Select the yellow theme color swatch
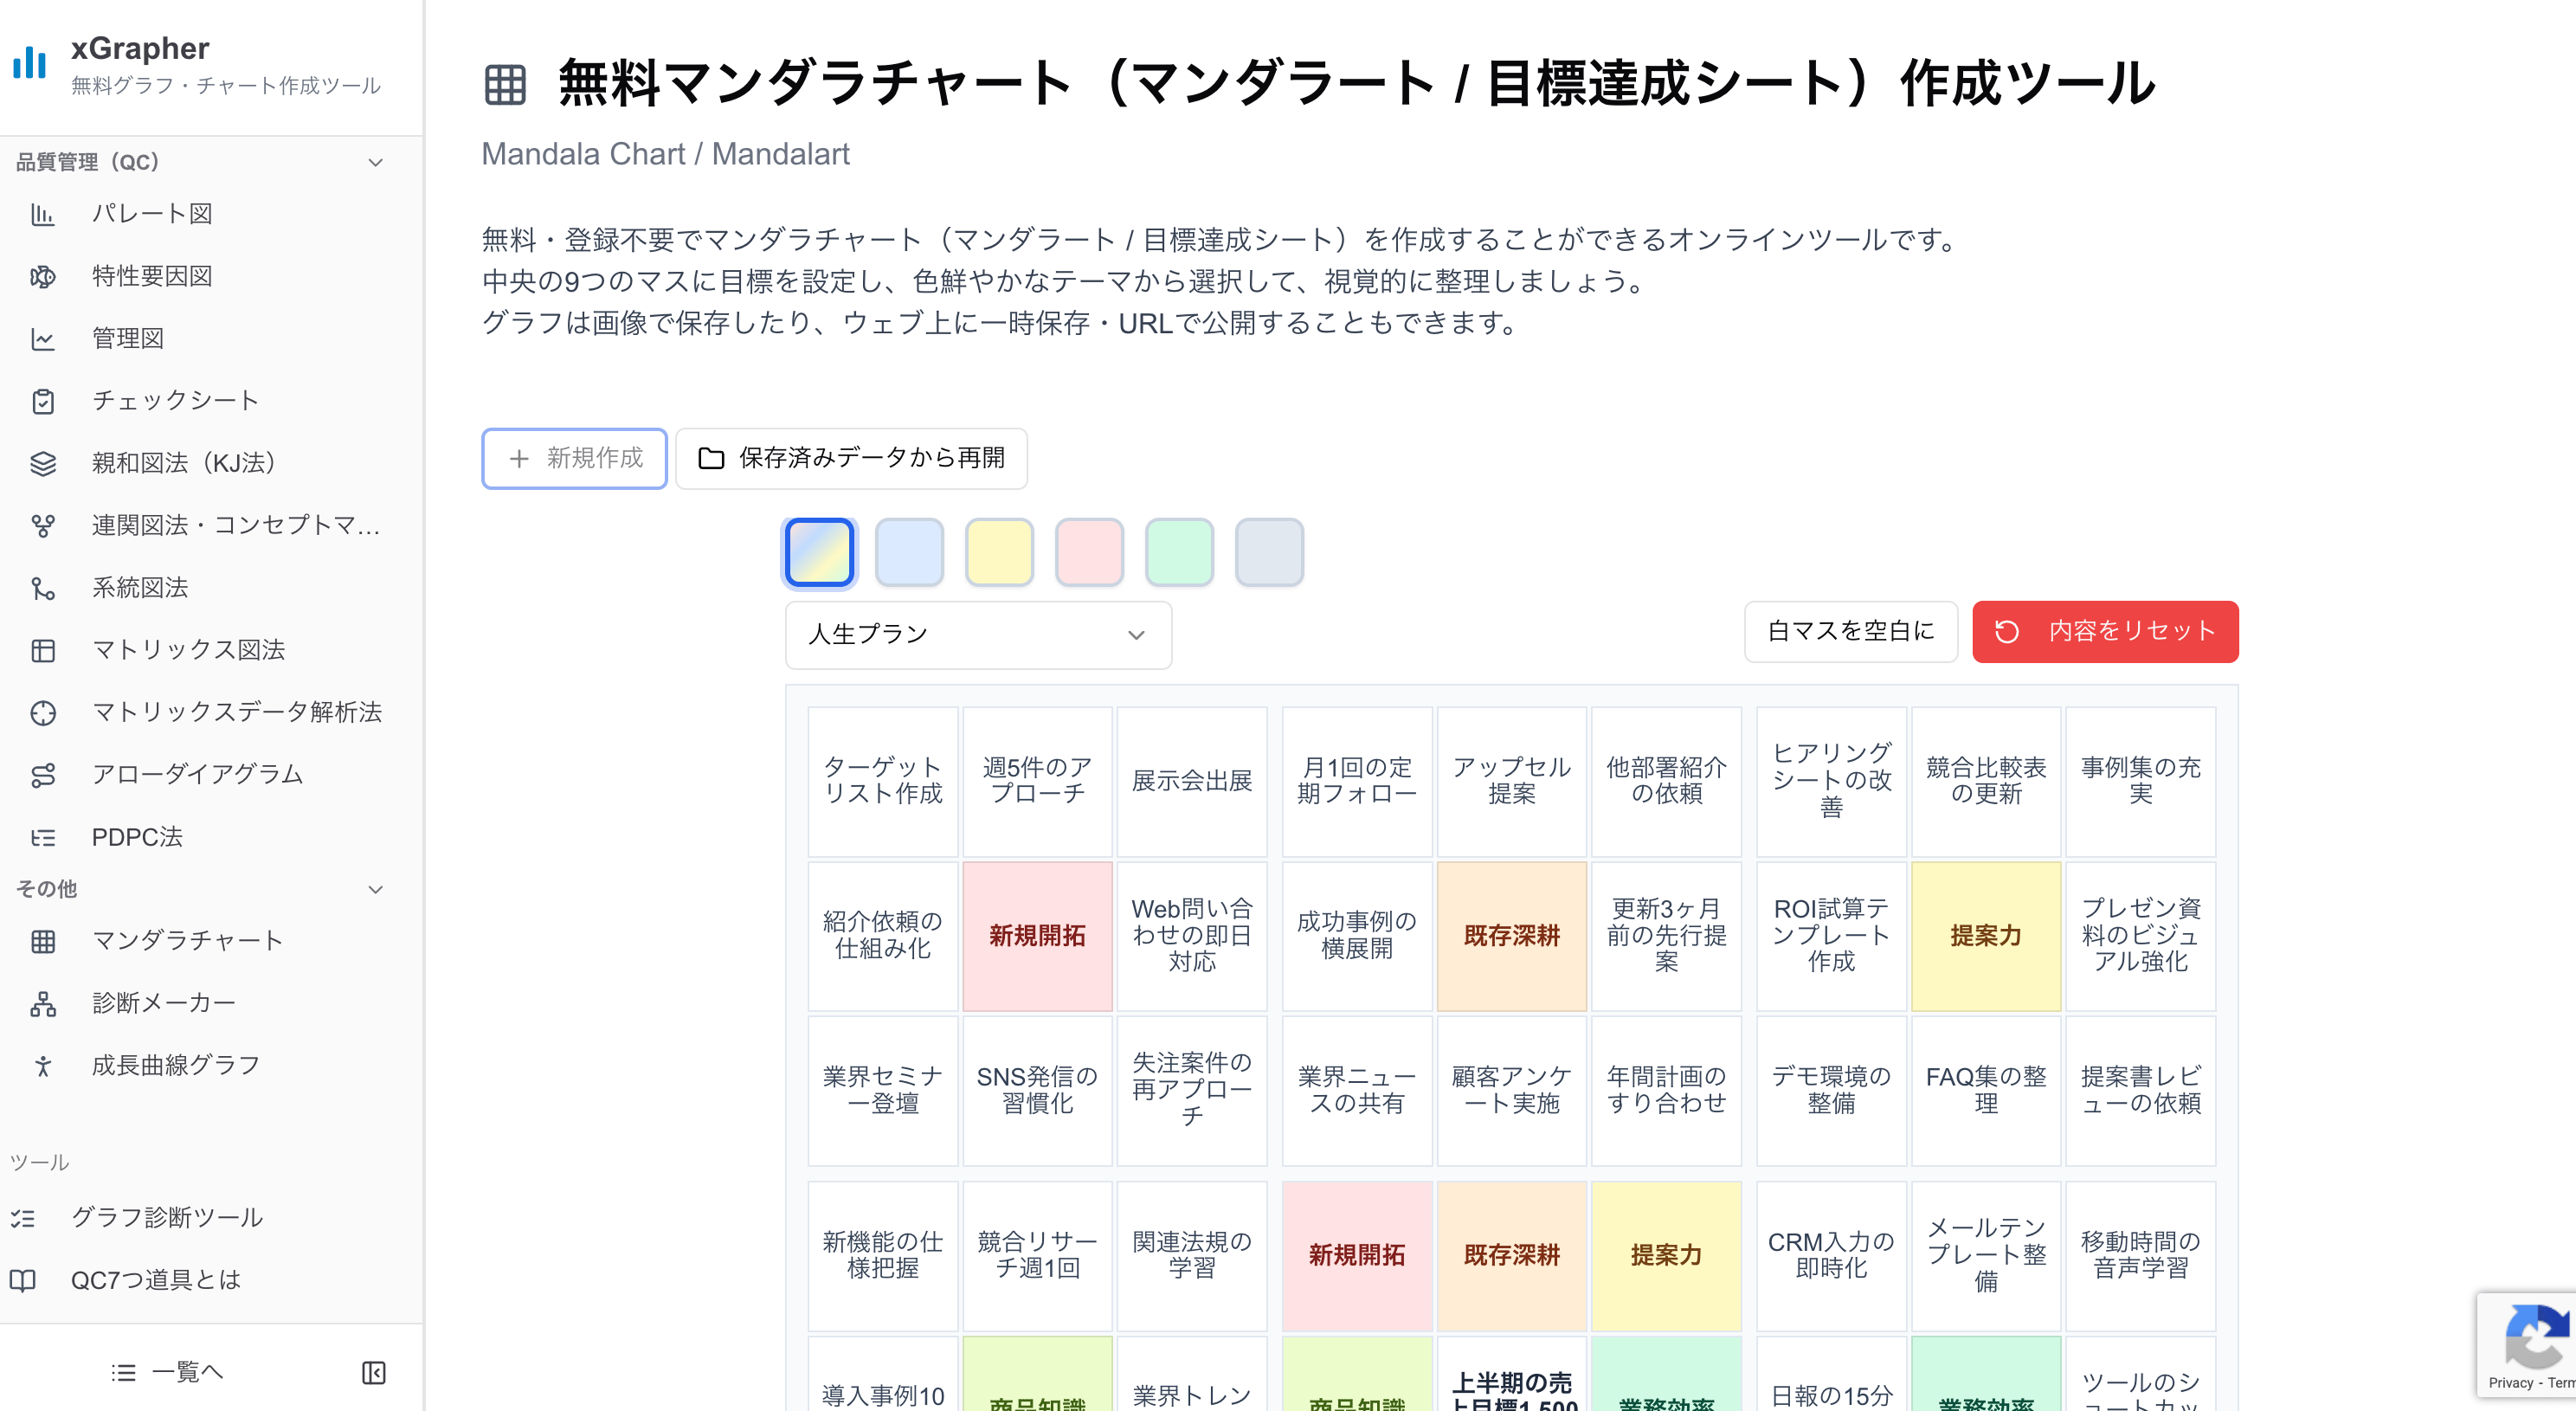 999,551
